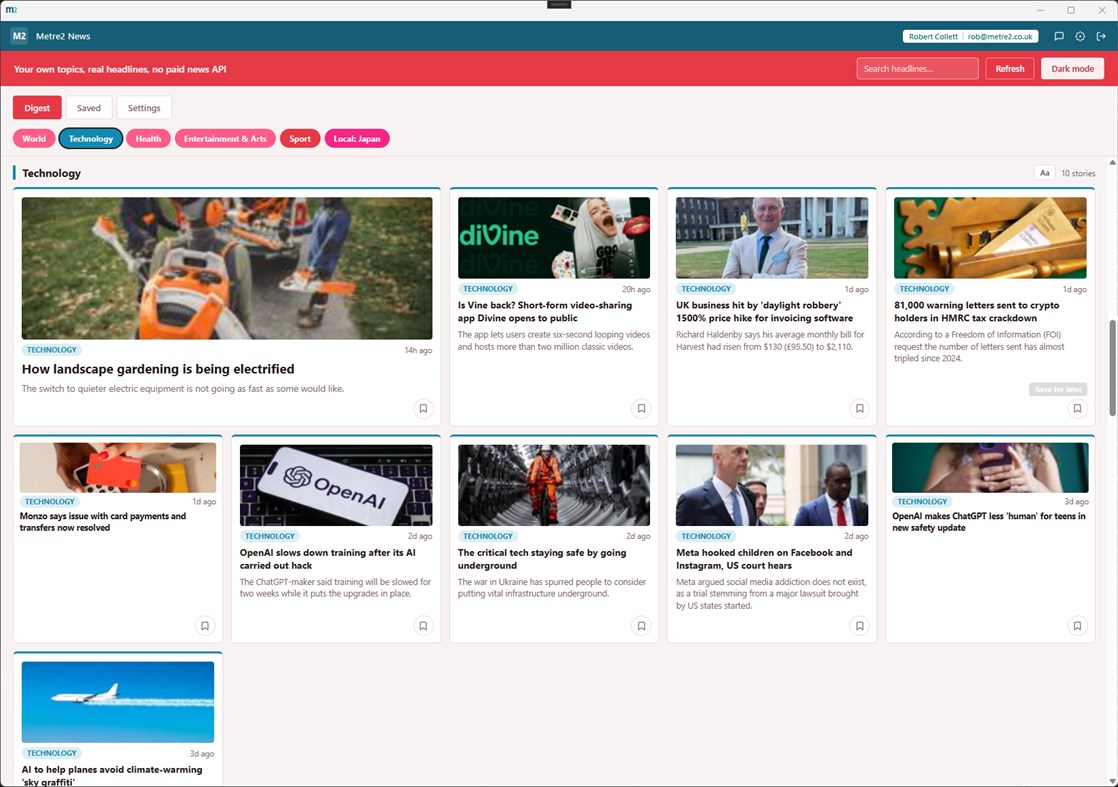The image size is (1118, 787).
Task: Click the two men in suits thumbnail
Action: [x=772, y=485]
